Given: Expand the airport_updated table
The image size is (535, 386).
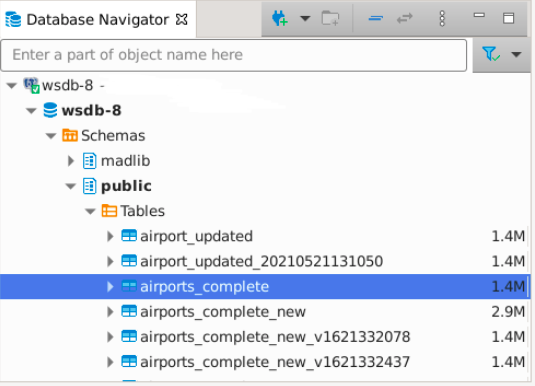Looking at the screenshot, I should (x=110, y=236).
